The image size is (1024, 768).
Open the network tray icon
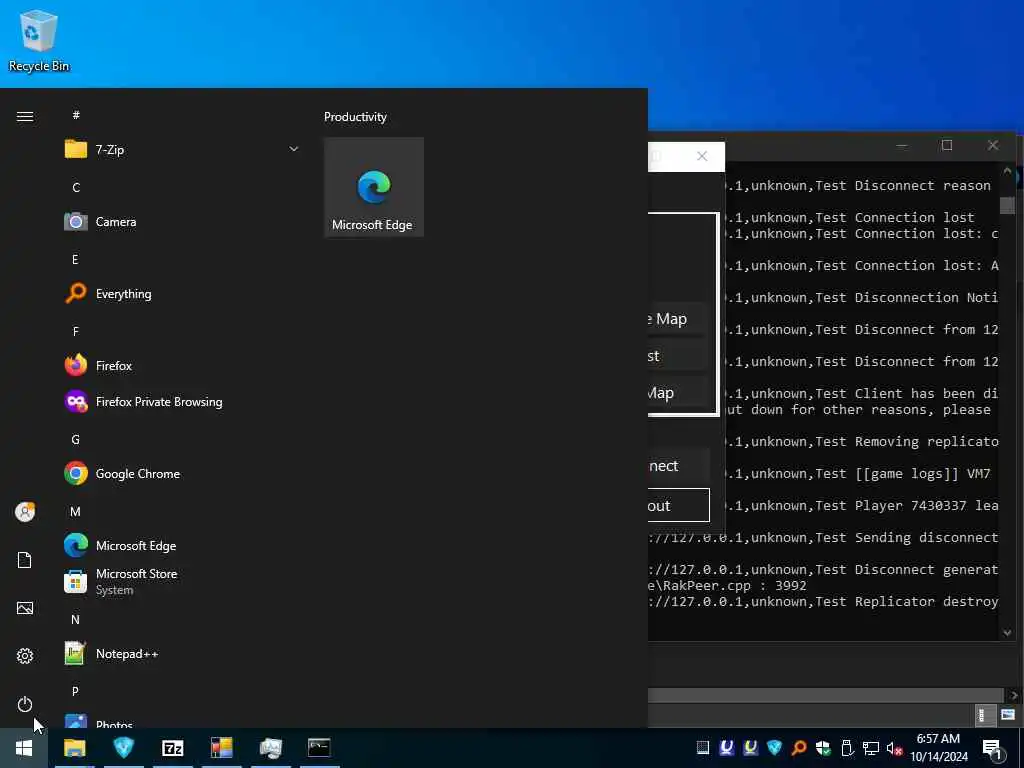[x=871, y=748]
